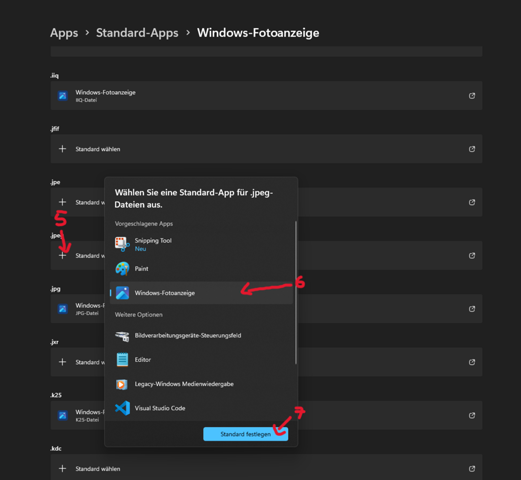
Task: Click 'IIQ-Datei' subtitle text
Action: [x=86, y=100]
